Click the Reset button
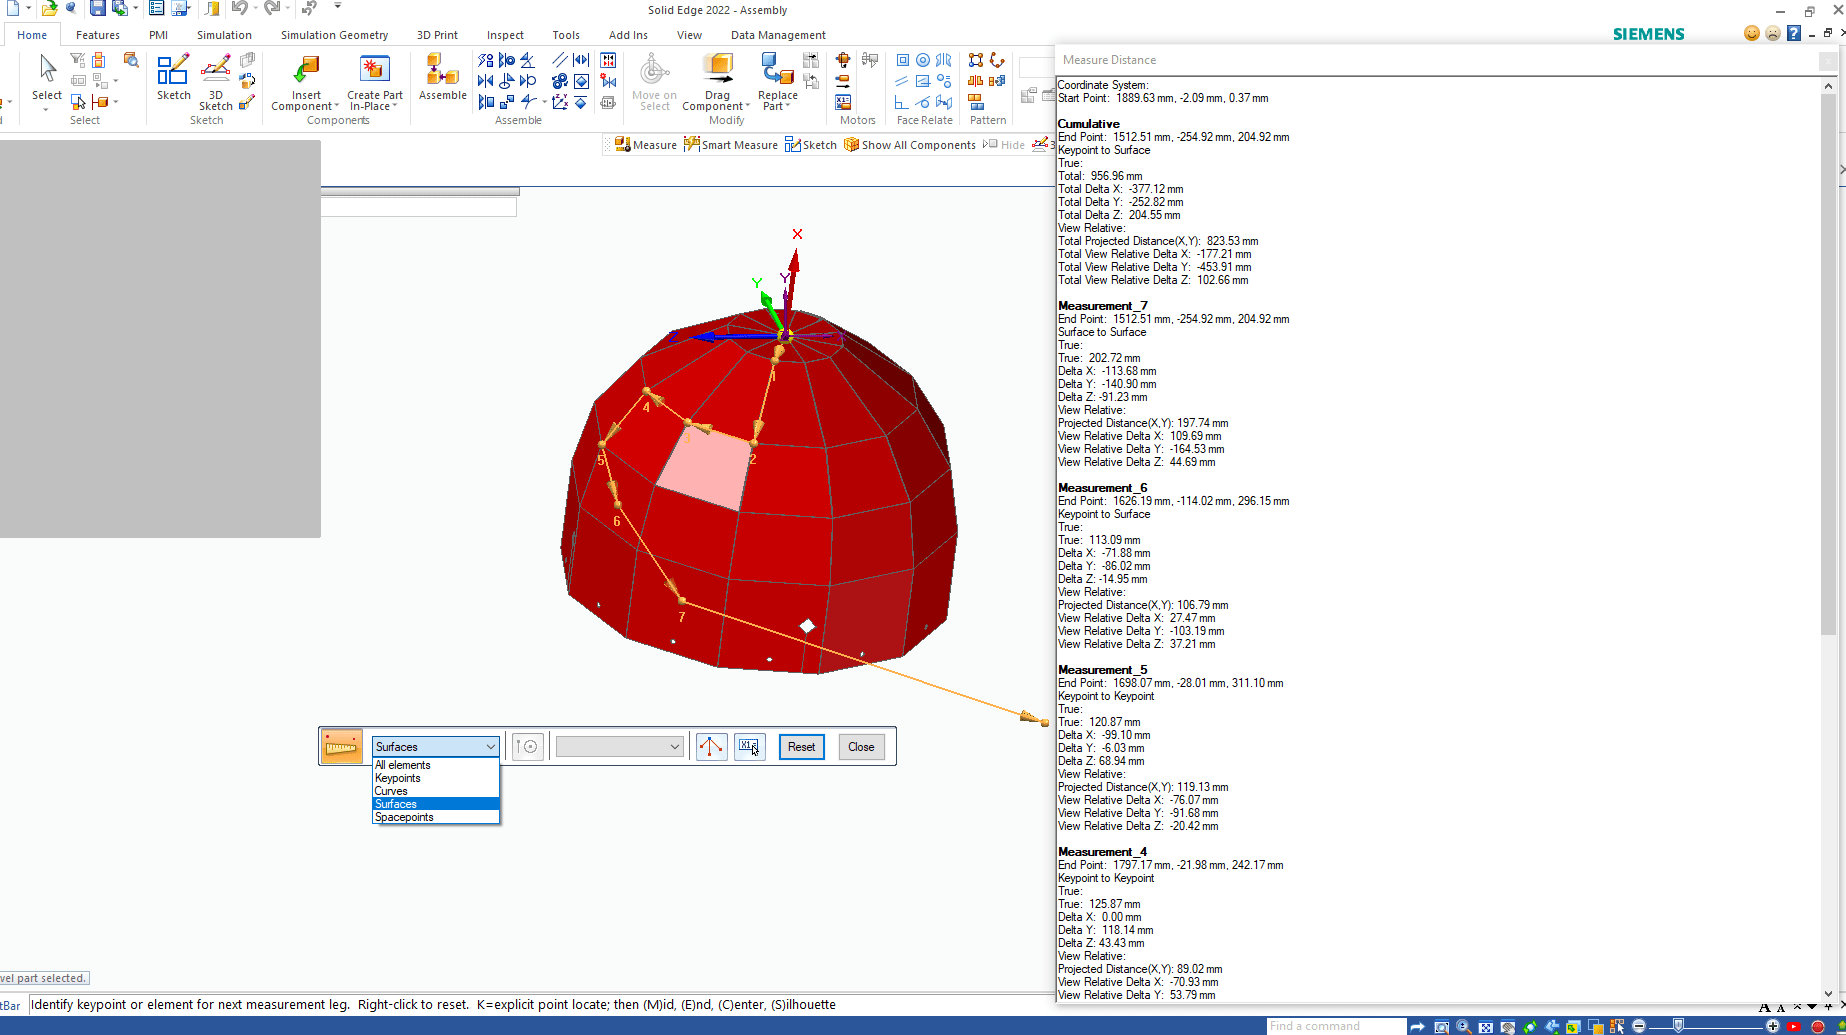The width and height of the screenshot is (1846, 1035). pyautogui.click(x=801, y=747)
